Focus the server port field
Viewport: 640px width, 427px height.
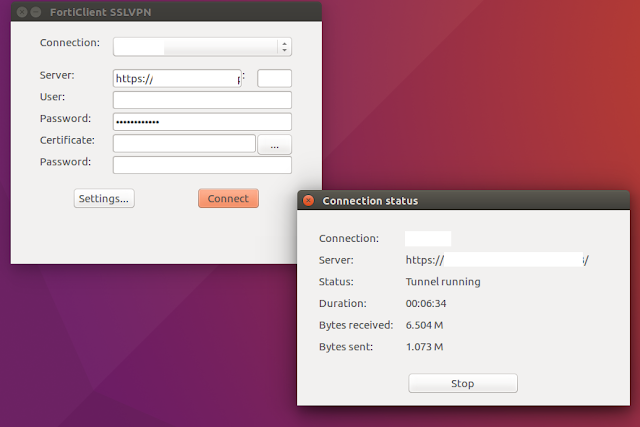pyautogui.click(x=274, y=78)
